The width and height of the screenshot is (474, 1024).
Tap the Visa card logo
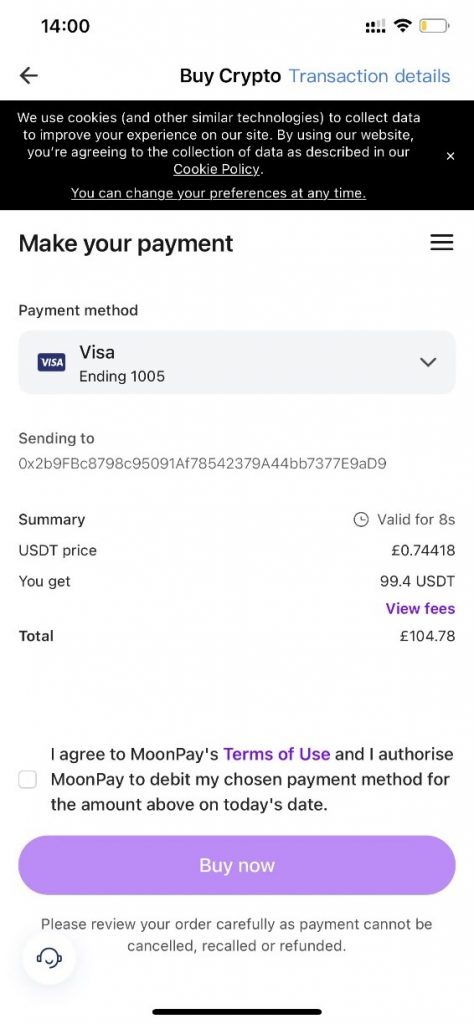[x=52, y=362]
